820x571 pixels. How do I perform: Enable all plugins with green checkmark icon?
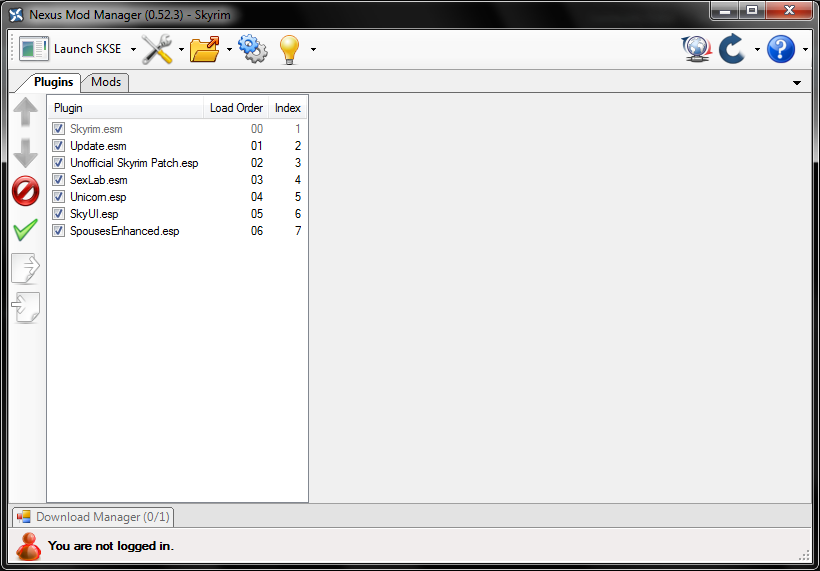(26, 230)
